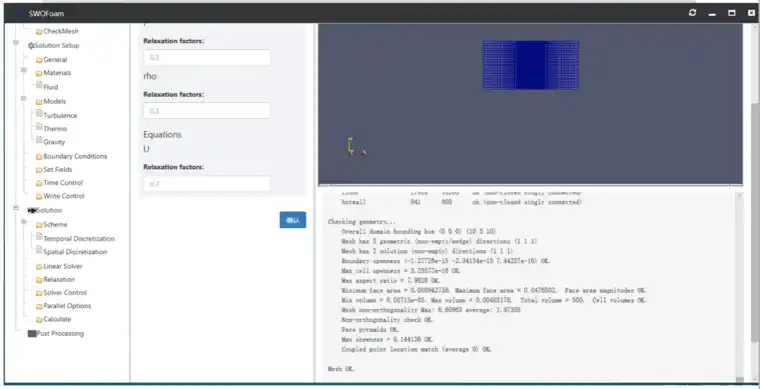The image size is (760, 389).
Task: Toggle the Scheme node expander
Action: [23, 222]
